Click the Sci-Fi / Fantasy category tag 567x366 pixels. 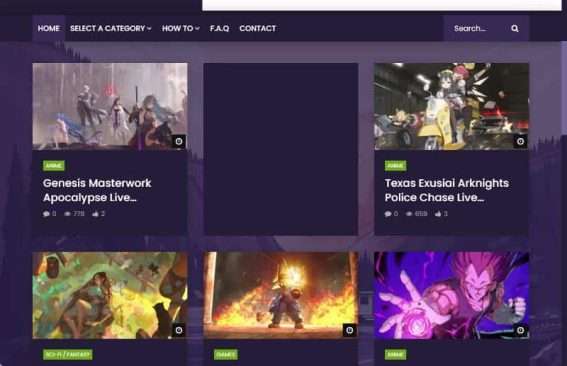68,354
